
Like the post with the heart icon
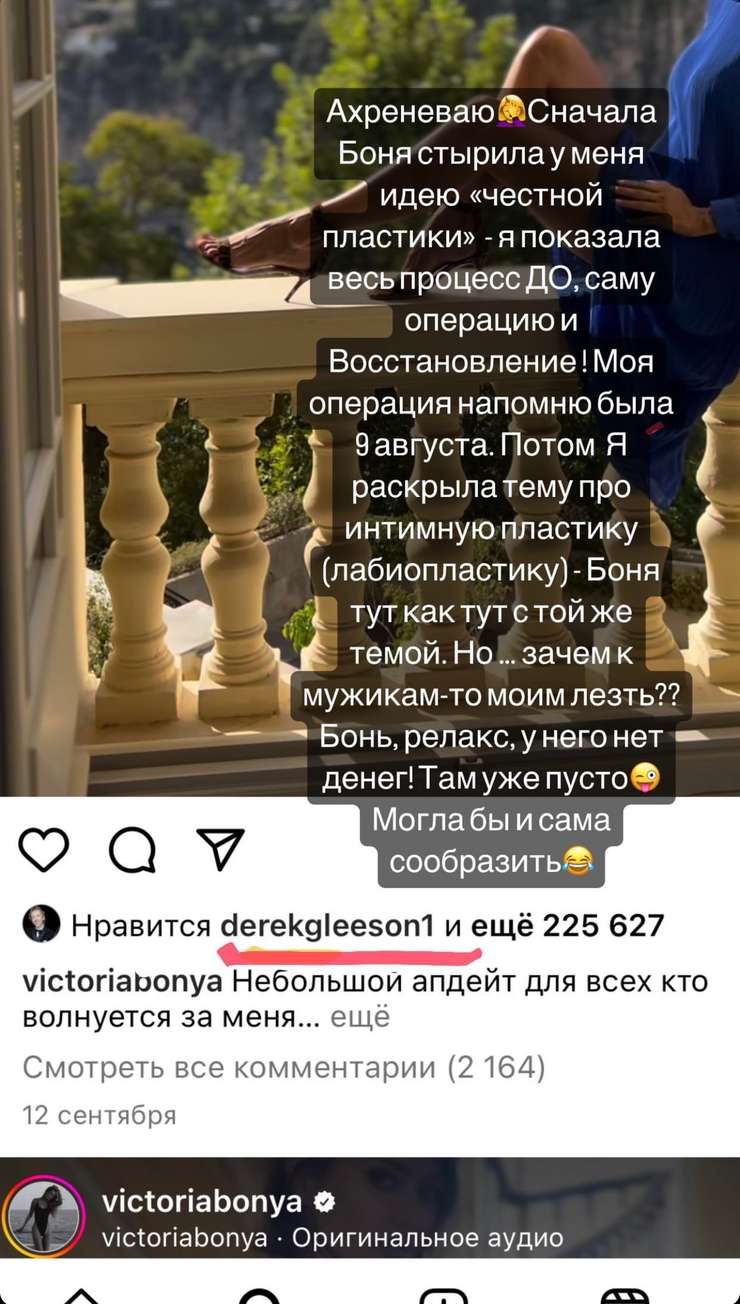44,851
